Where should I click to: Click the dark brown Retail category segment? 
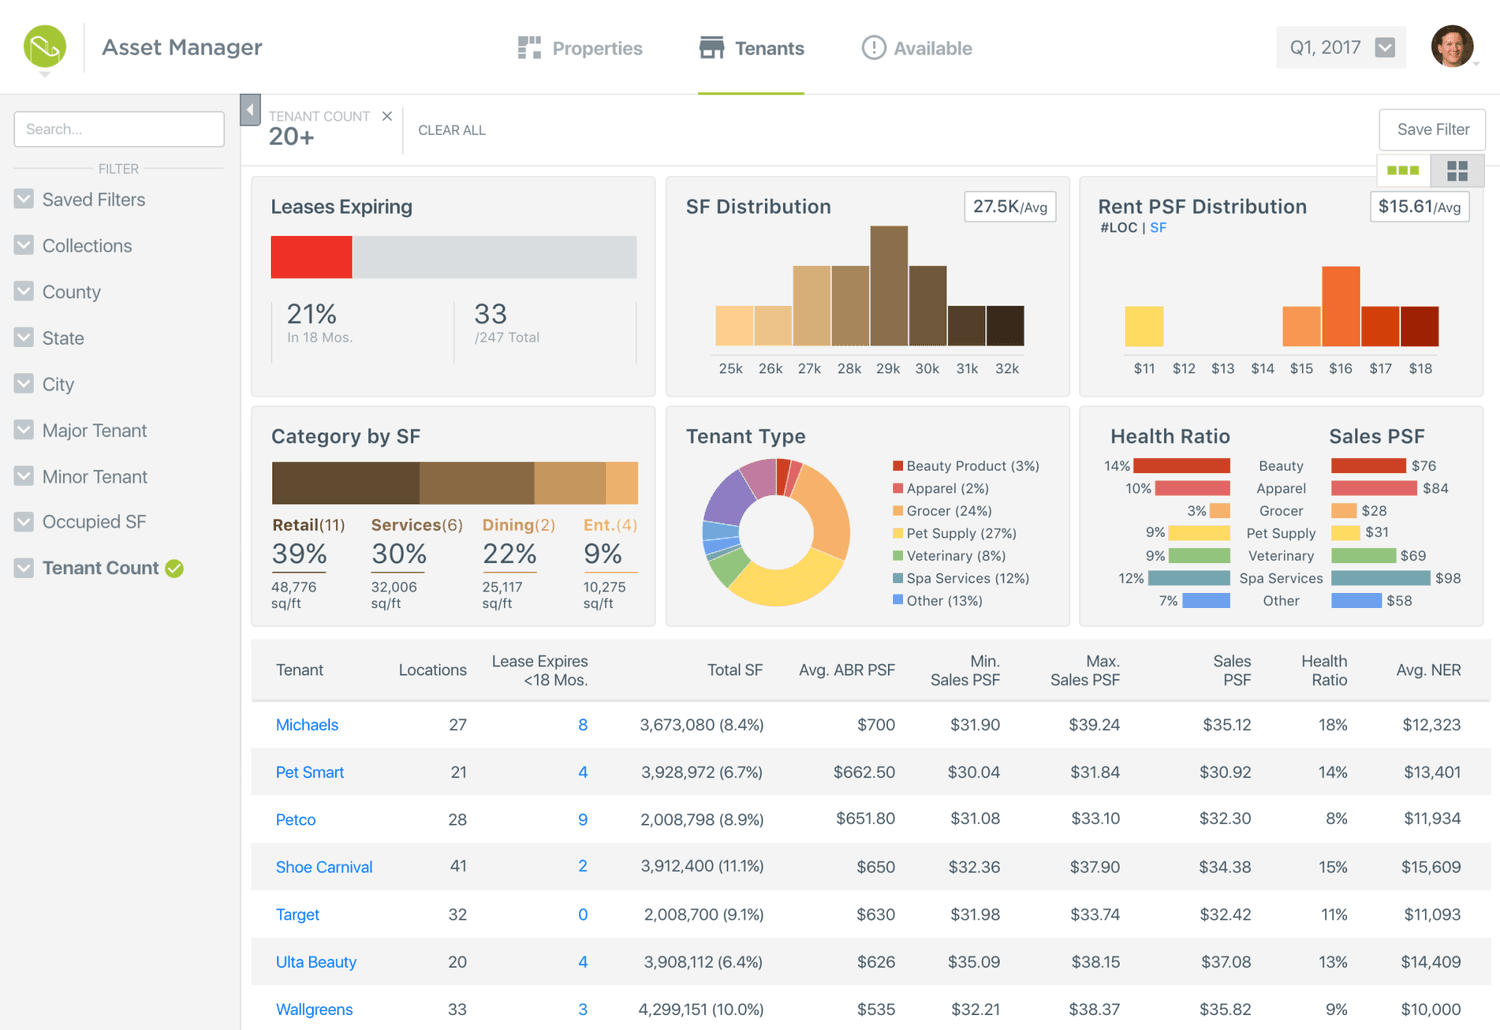[345, 483]
